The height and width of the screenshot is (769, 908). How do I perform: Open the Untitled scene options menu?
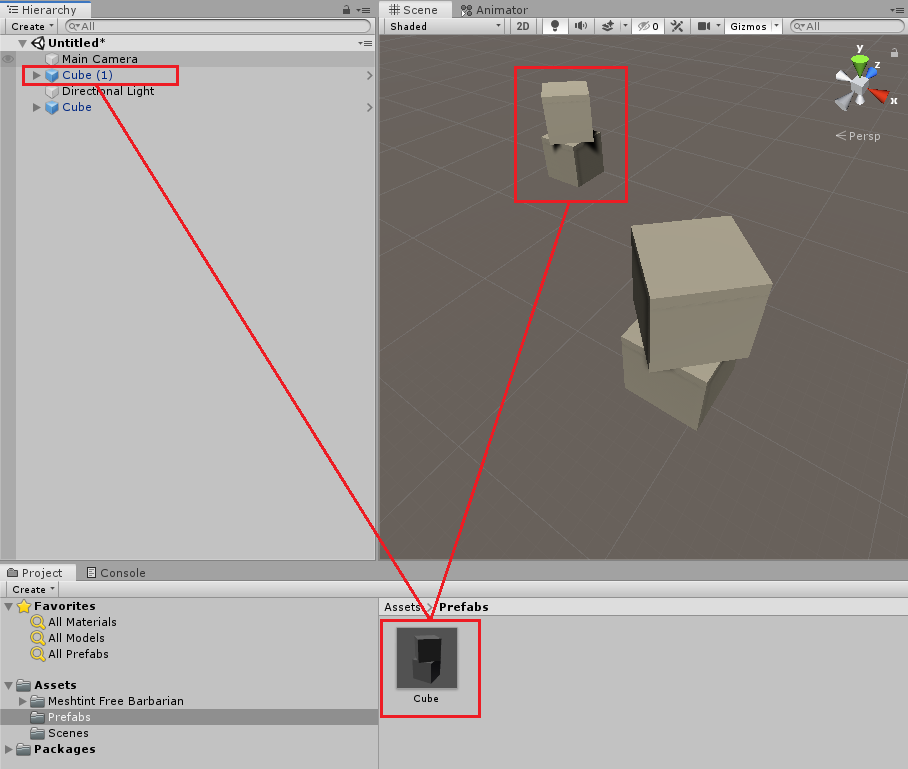pyautogui.click(x=365, y=43)
